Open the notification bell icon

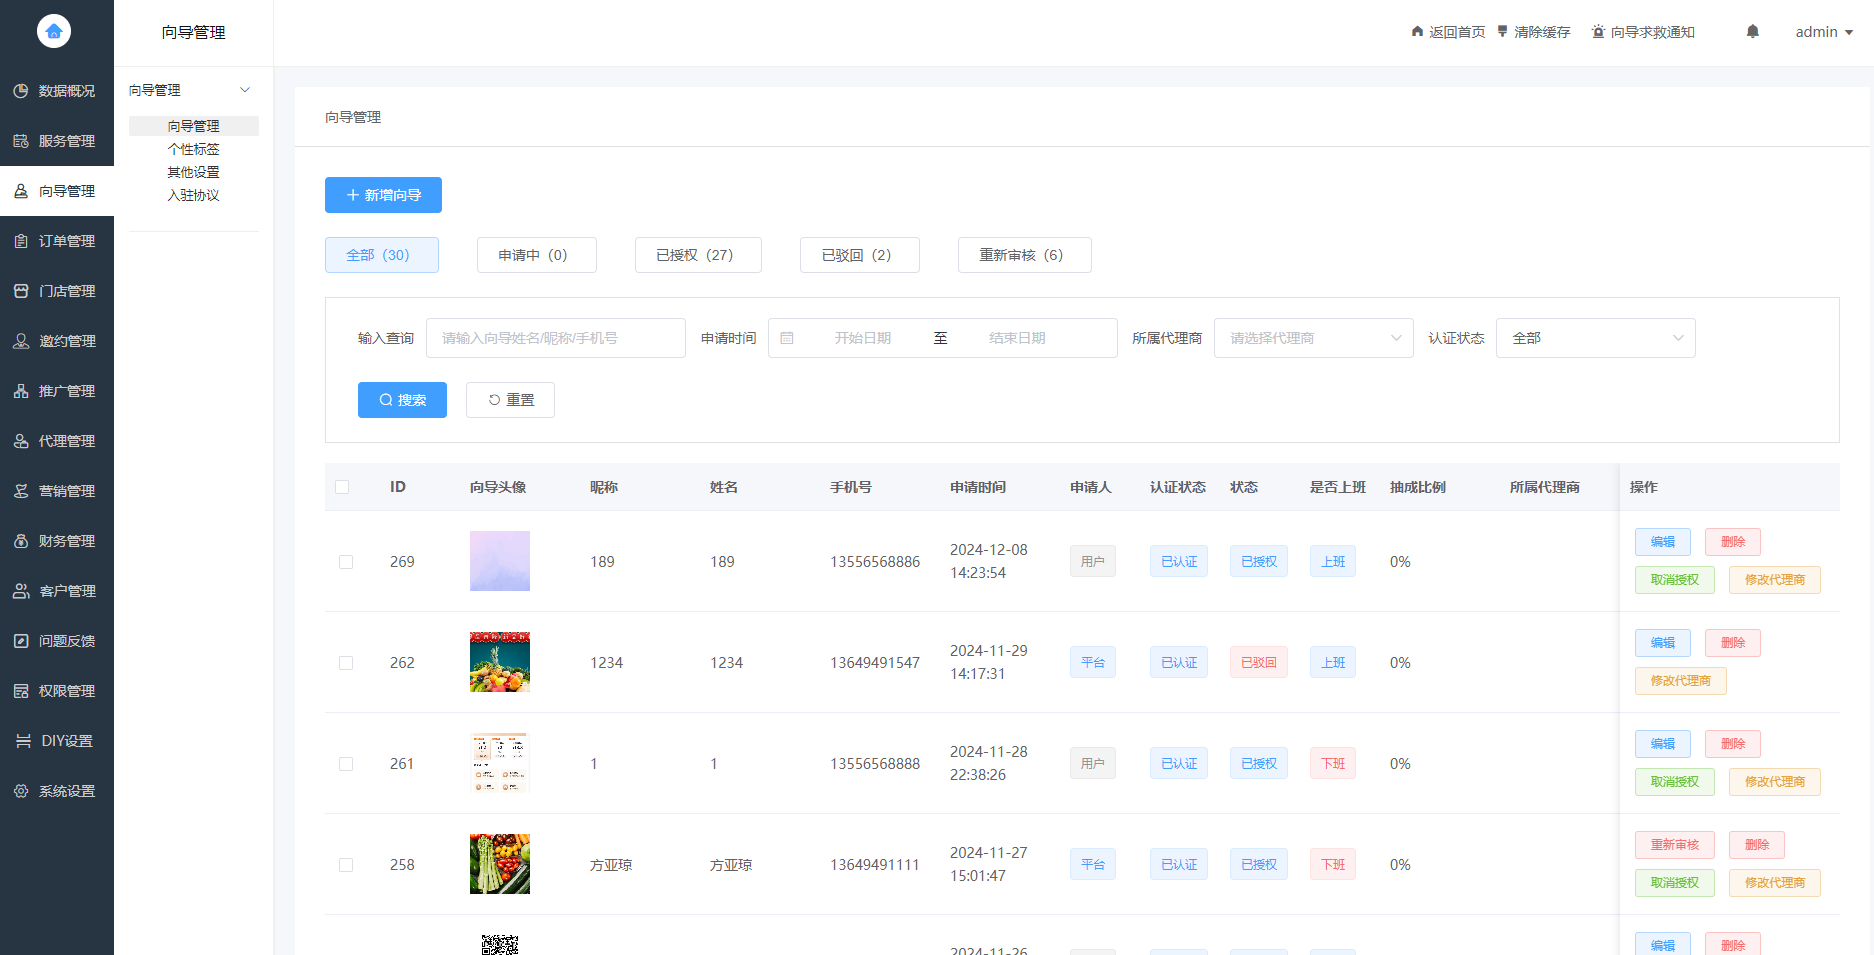point(1752,31)
